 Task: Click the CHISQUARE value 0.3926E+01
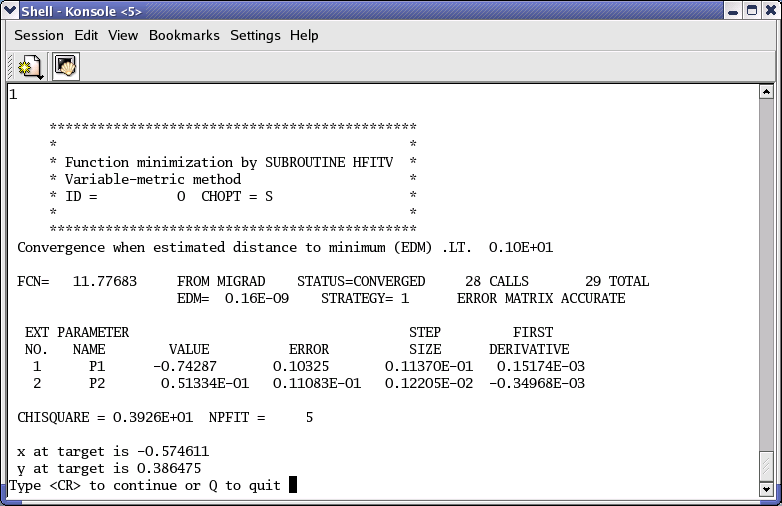click(x=153, y=417)
